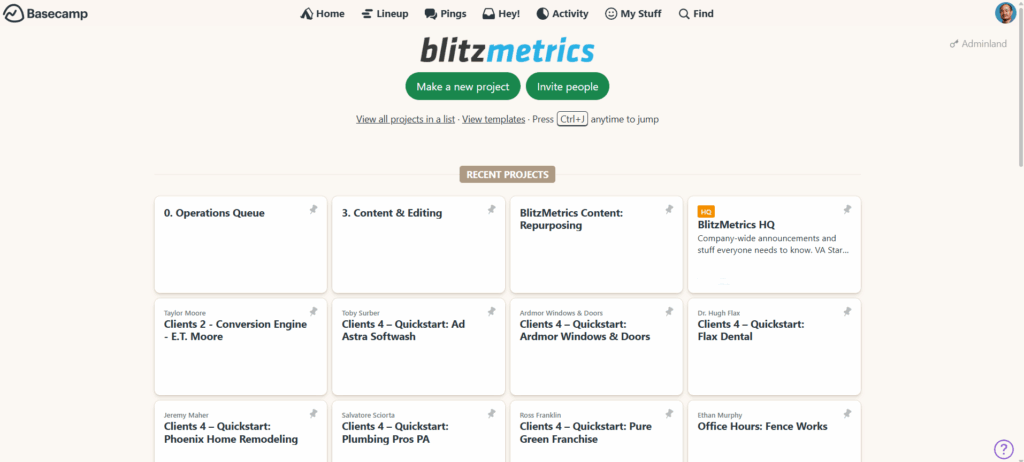Pin the 0. Operations Queue project

(x=313, y=210)
